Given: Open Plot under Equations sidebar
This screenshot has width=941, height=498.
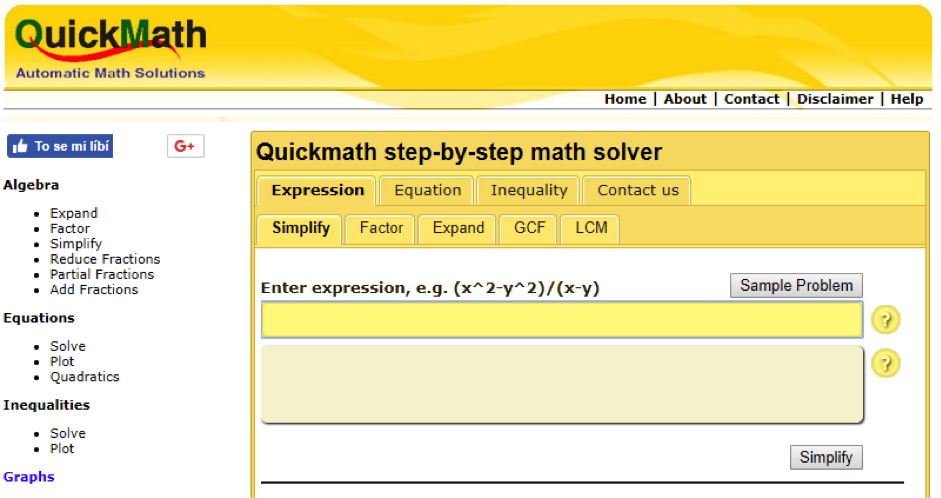Looking at the screenshot, I should [62, 361].
